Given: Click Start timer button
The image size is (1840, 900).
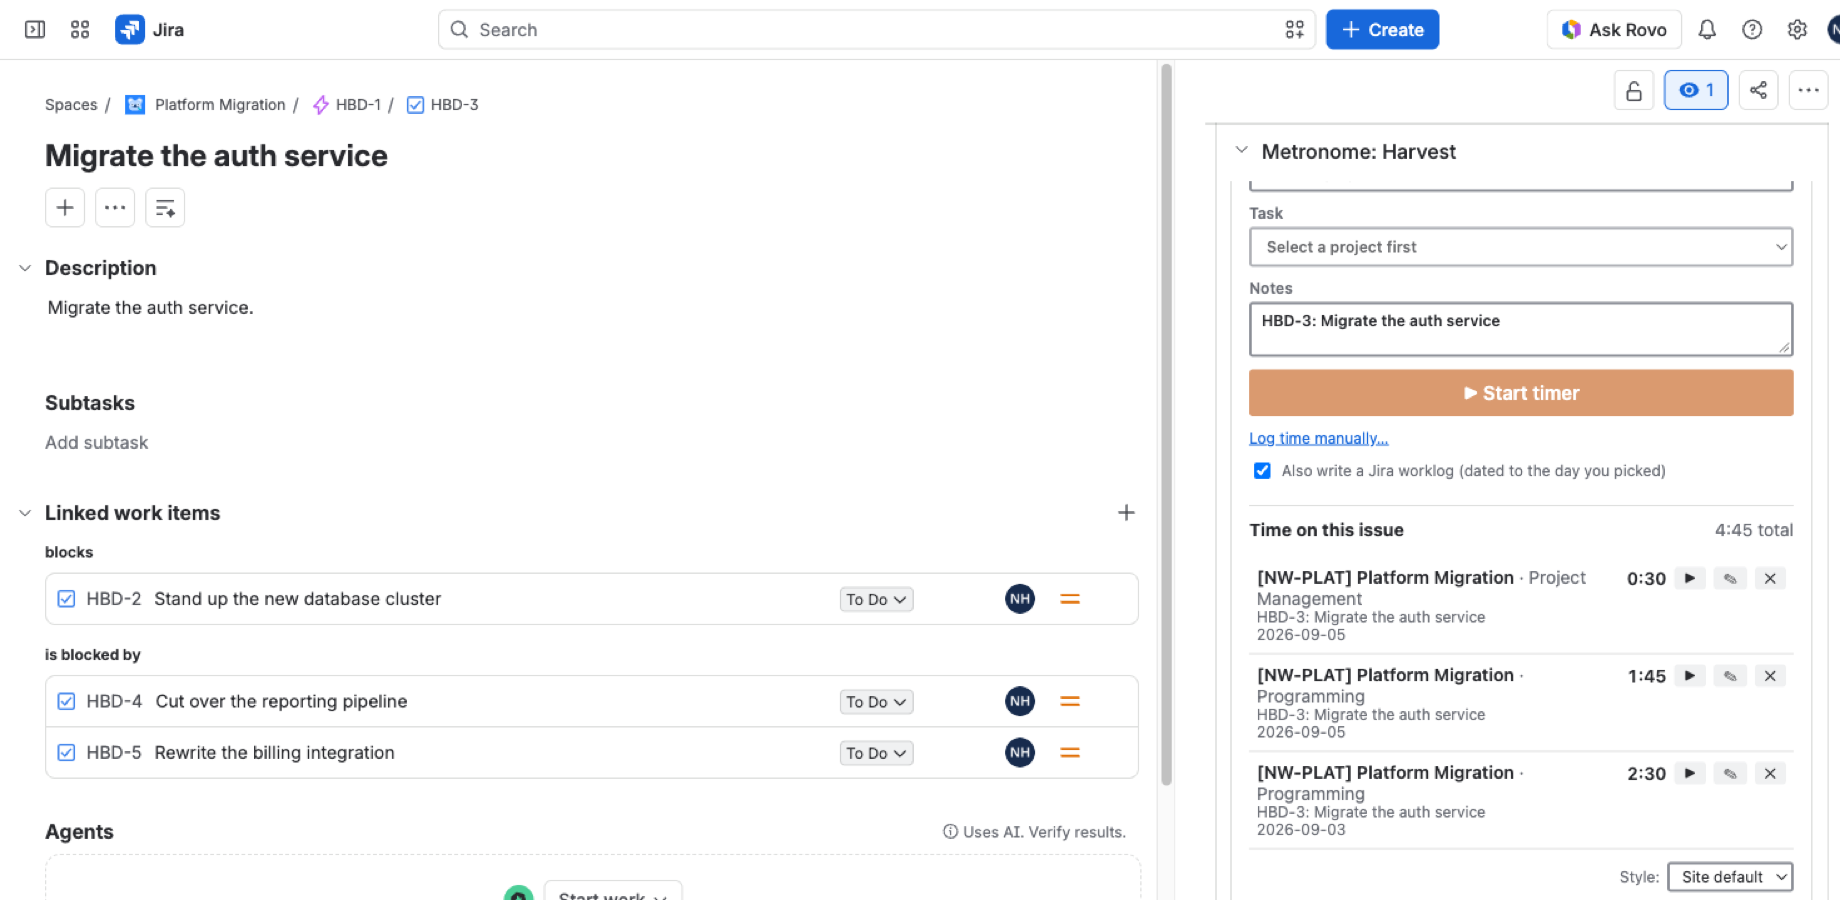Looking at the screenshot, I should click(x=1521, y=393).
